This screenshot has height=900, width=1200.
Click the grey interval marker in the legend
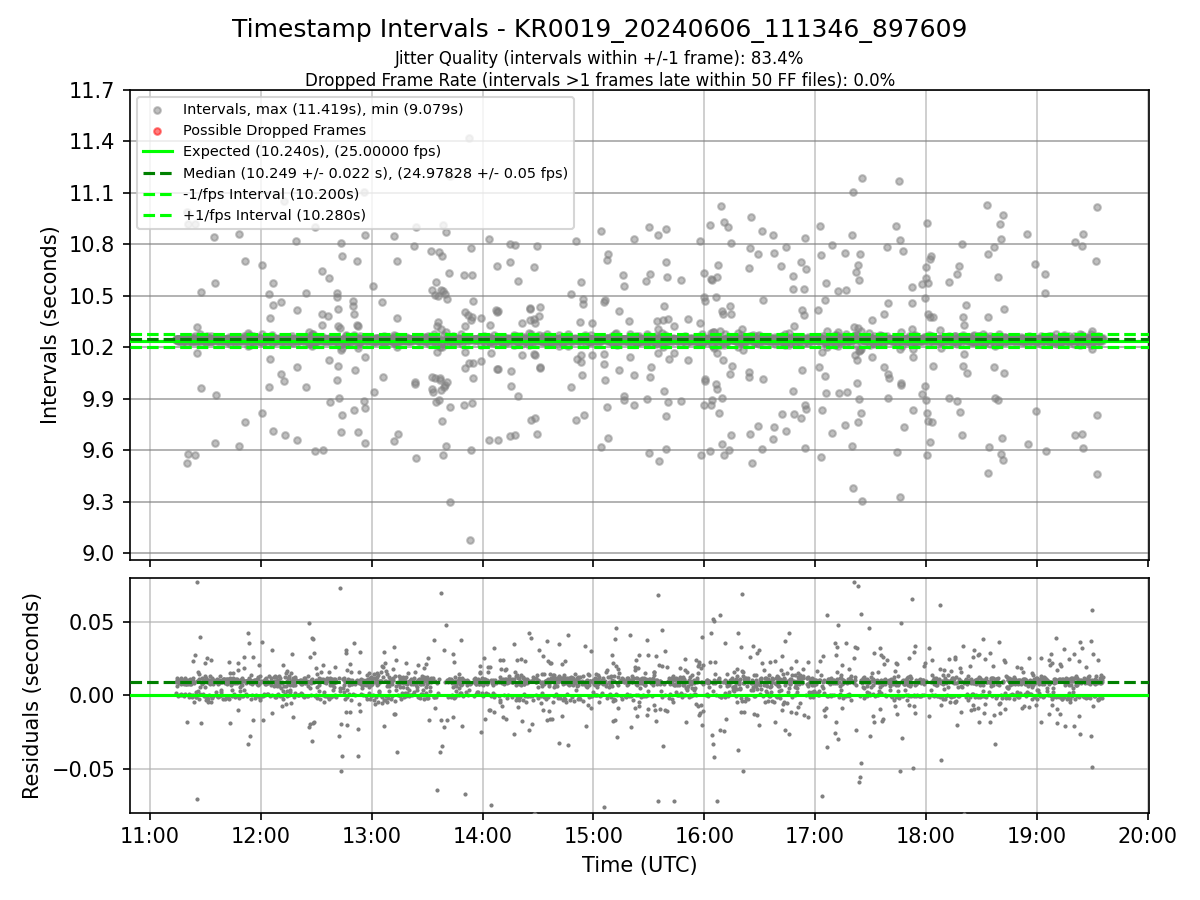(158, 109)
